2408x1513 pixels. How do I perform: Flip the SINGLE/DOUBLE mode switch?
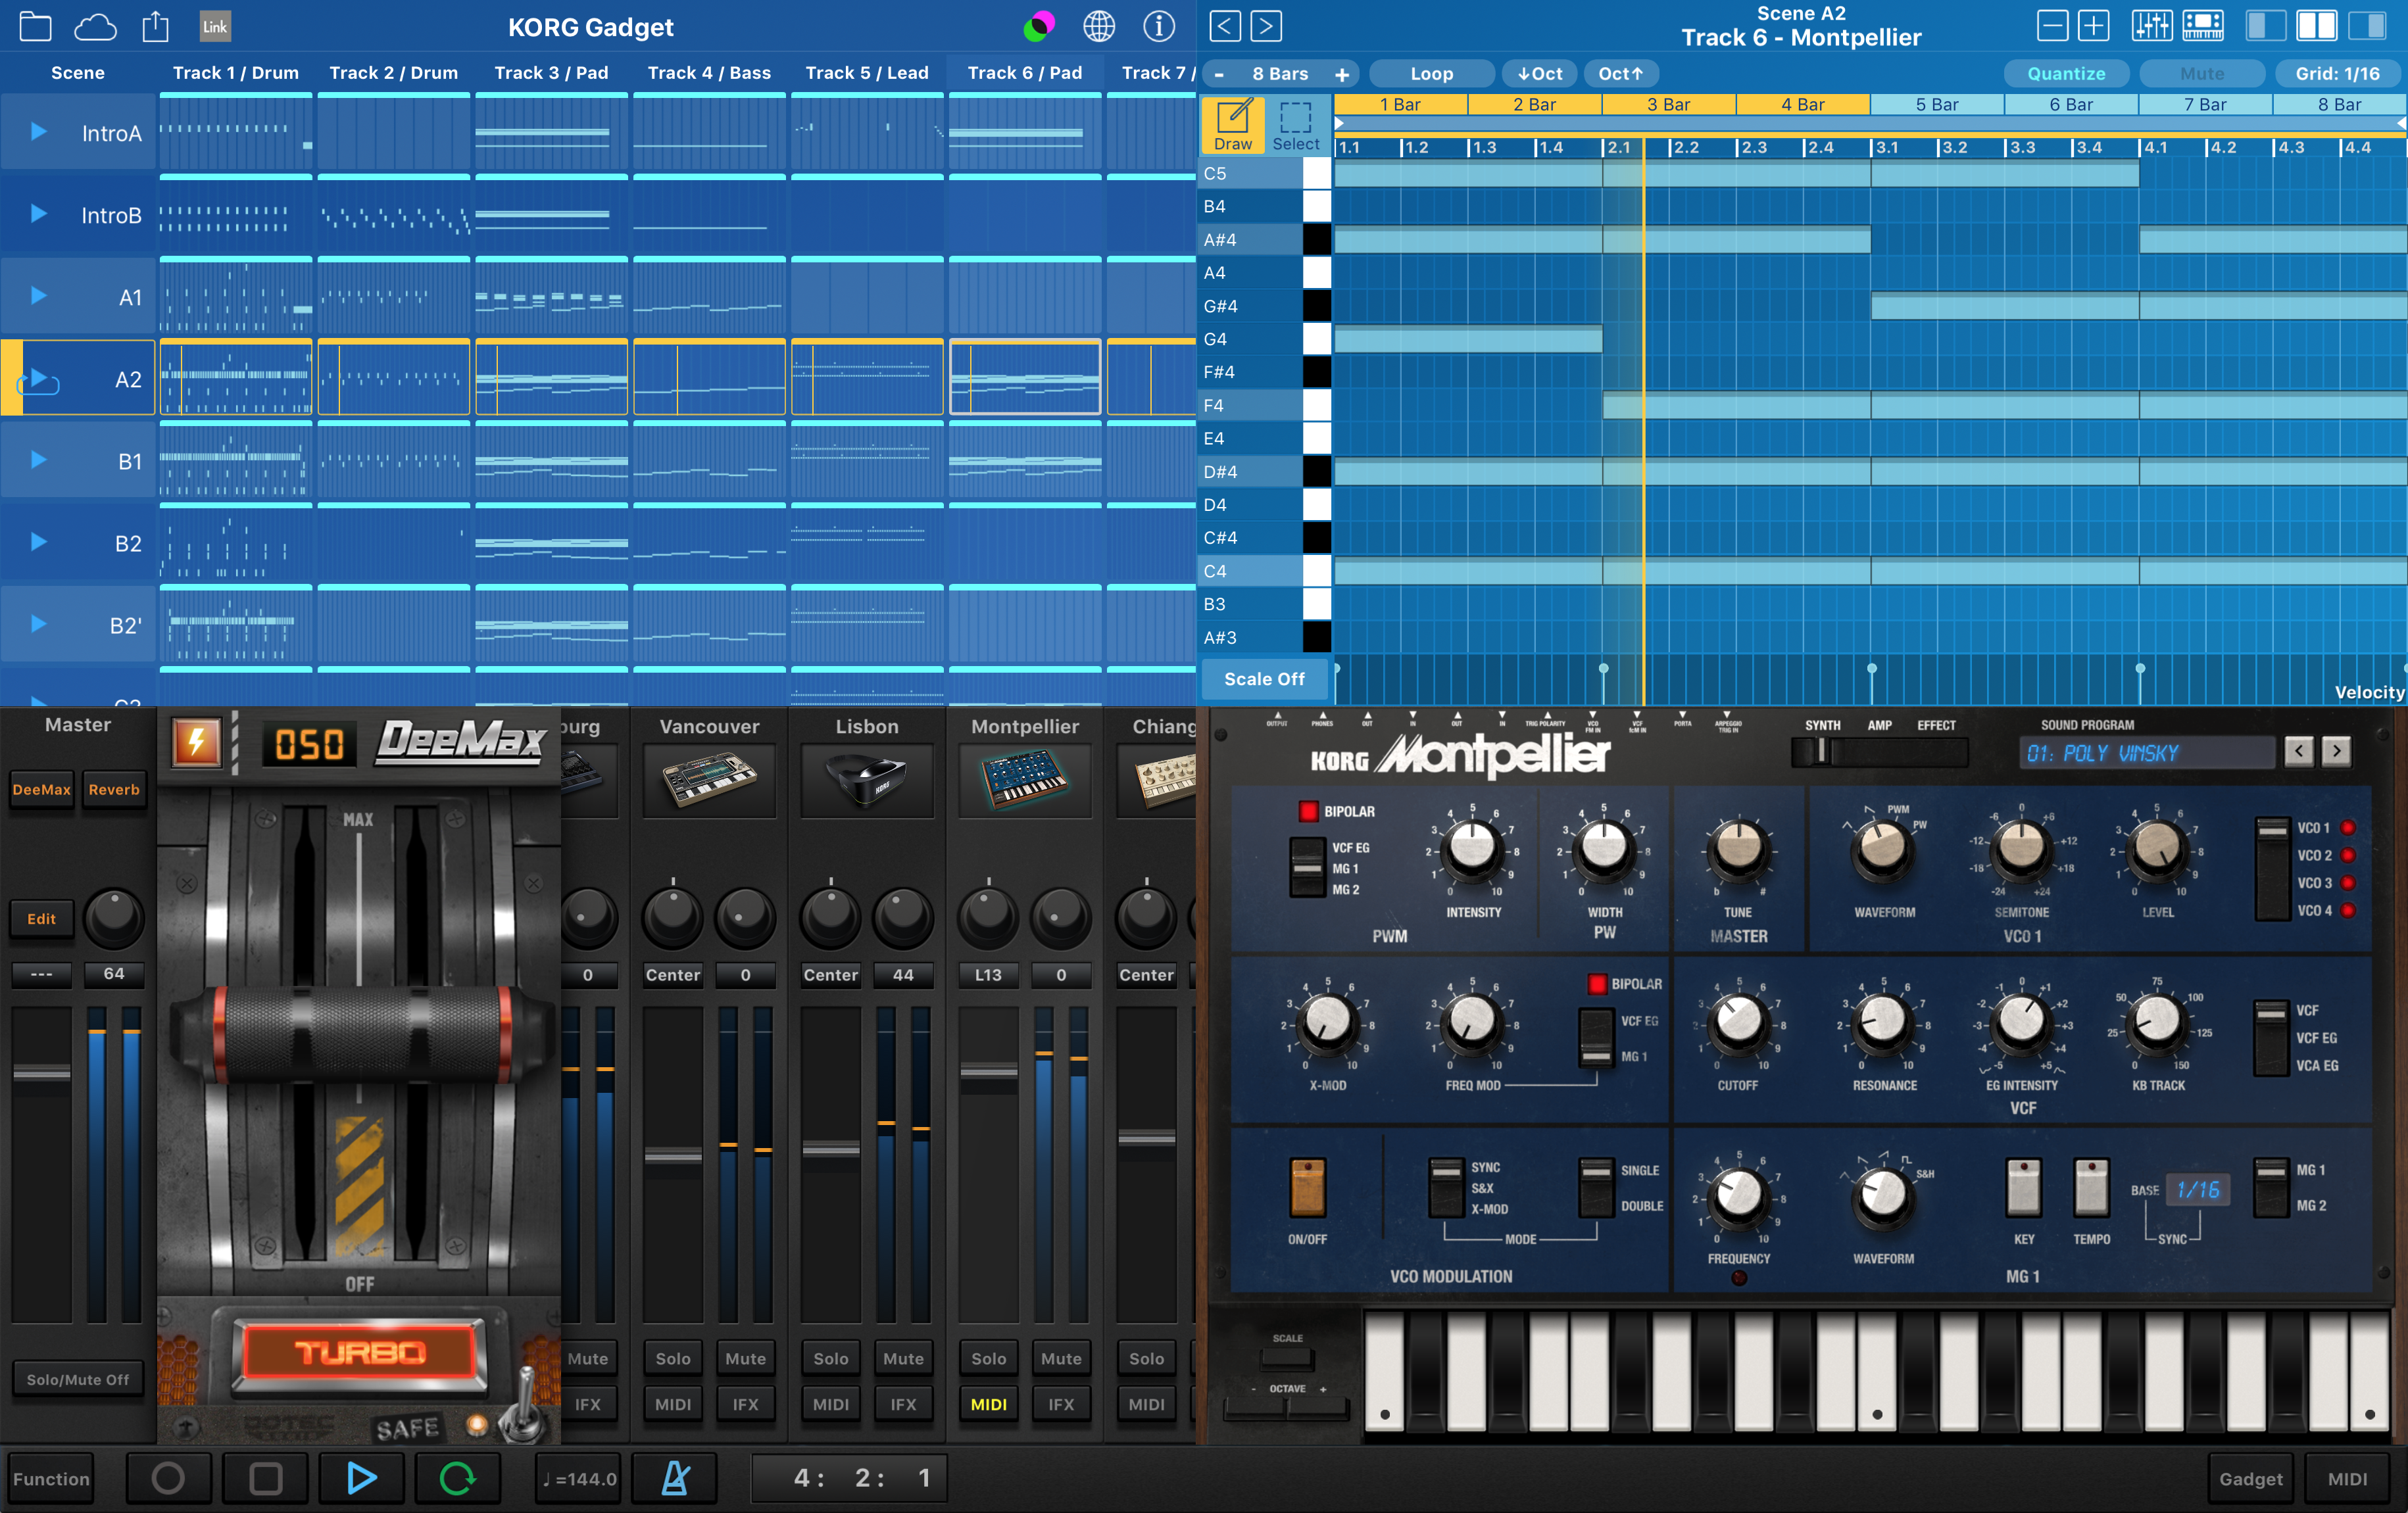click(x=1596, y=1187)
